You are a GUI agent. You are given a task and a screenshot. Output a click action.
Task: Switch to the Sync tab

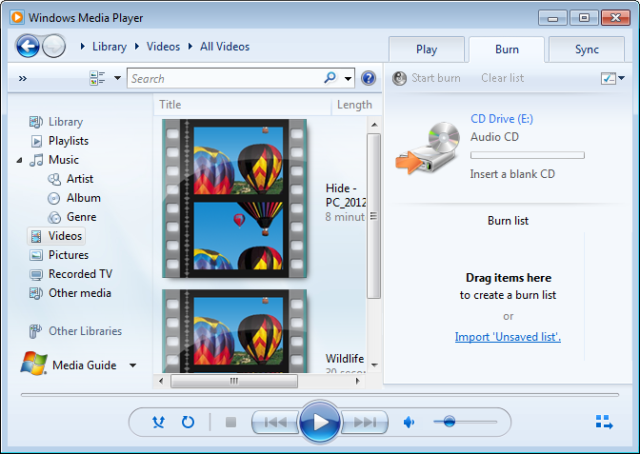coord(587,49)
